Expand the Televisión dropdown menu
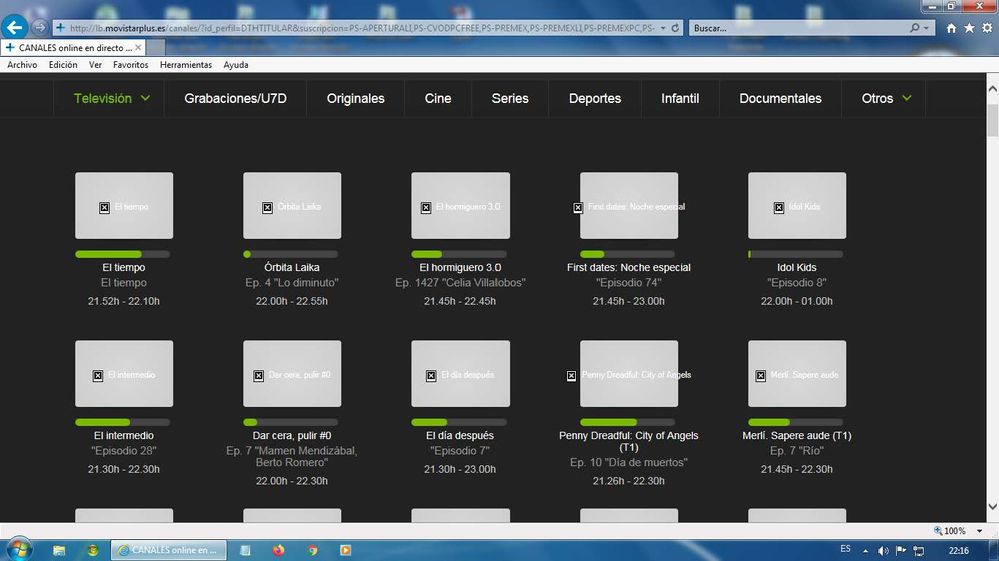The width and height of the screenshot is (999, 561). tap(112, 98)
